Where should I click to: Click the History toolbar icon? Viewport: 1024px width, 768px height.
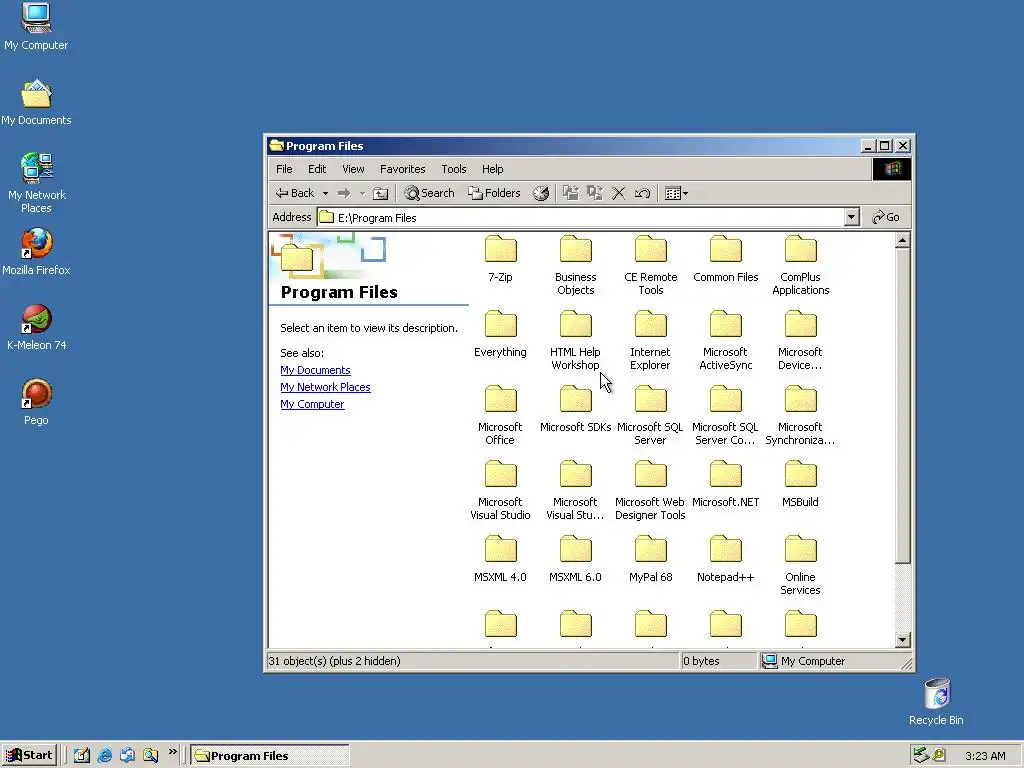(x=541, y=193)
